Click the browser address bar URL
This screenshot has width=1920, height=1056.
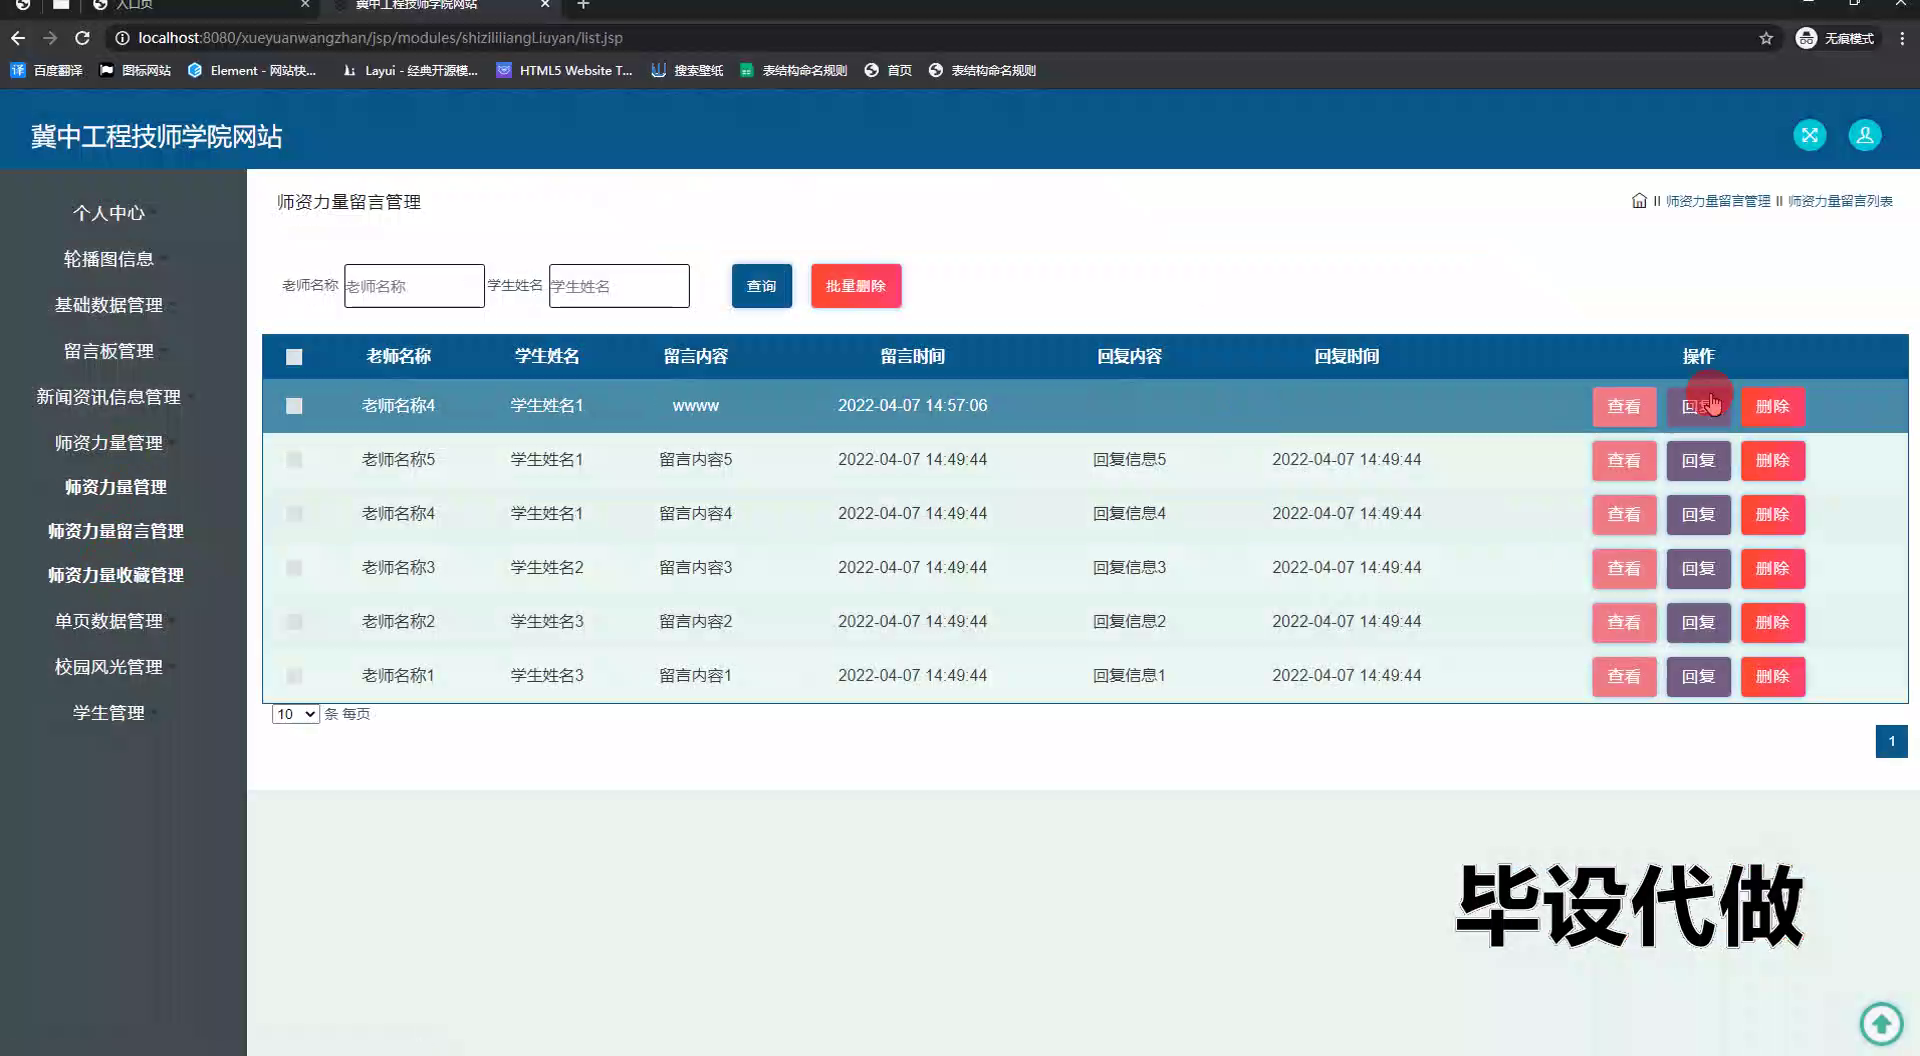coord(380,38)
